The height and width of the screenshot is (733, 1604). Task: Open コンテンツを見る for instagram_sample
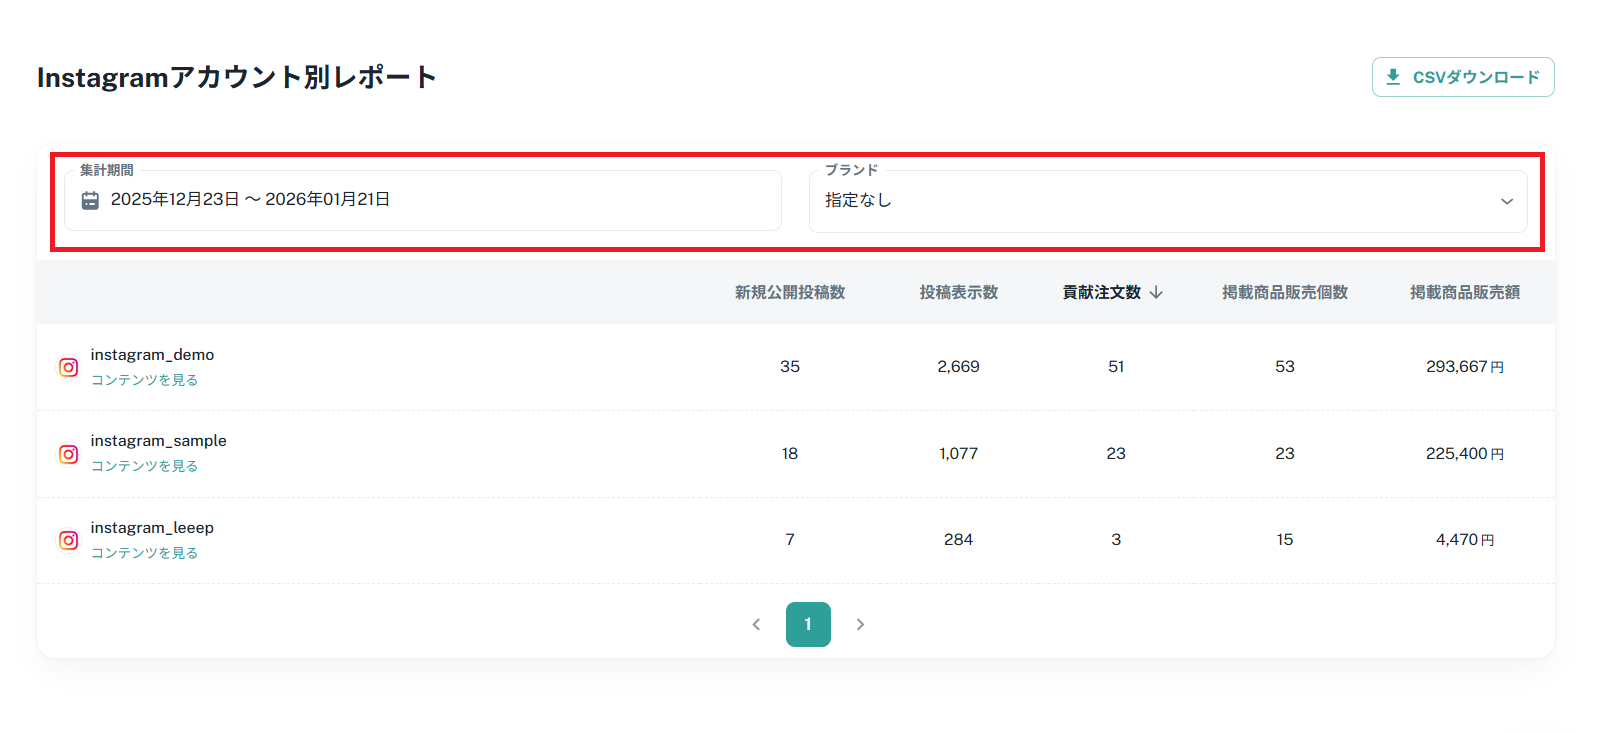coord(144,466)
